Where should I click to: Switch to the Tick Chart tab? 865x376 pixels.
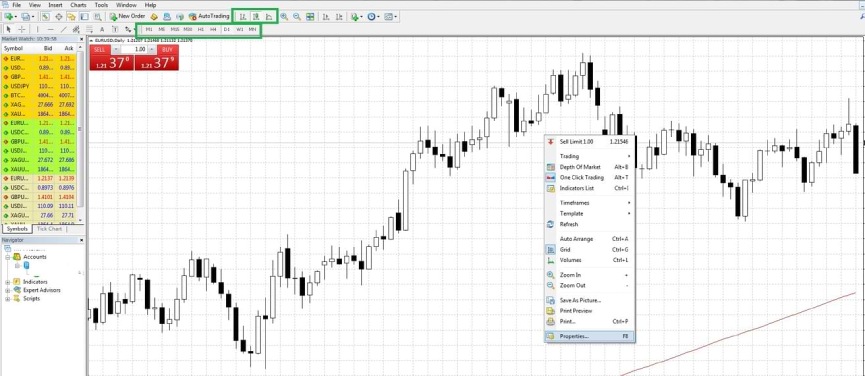[50, 229]
